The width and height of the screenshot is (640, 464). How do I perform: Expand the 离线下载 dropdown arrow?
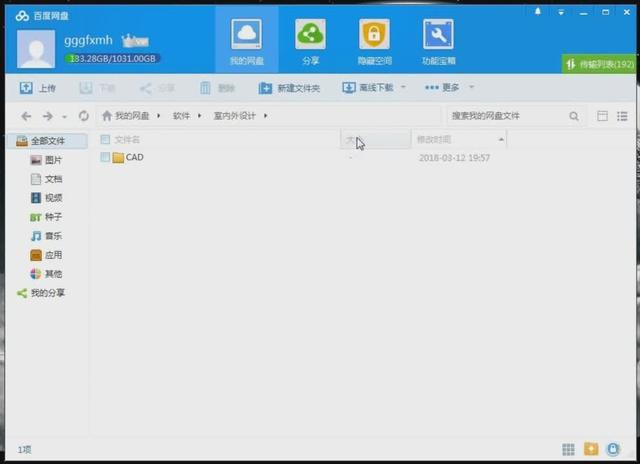pyautogui.click(x=403, y=87)
